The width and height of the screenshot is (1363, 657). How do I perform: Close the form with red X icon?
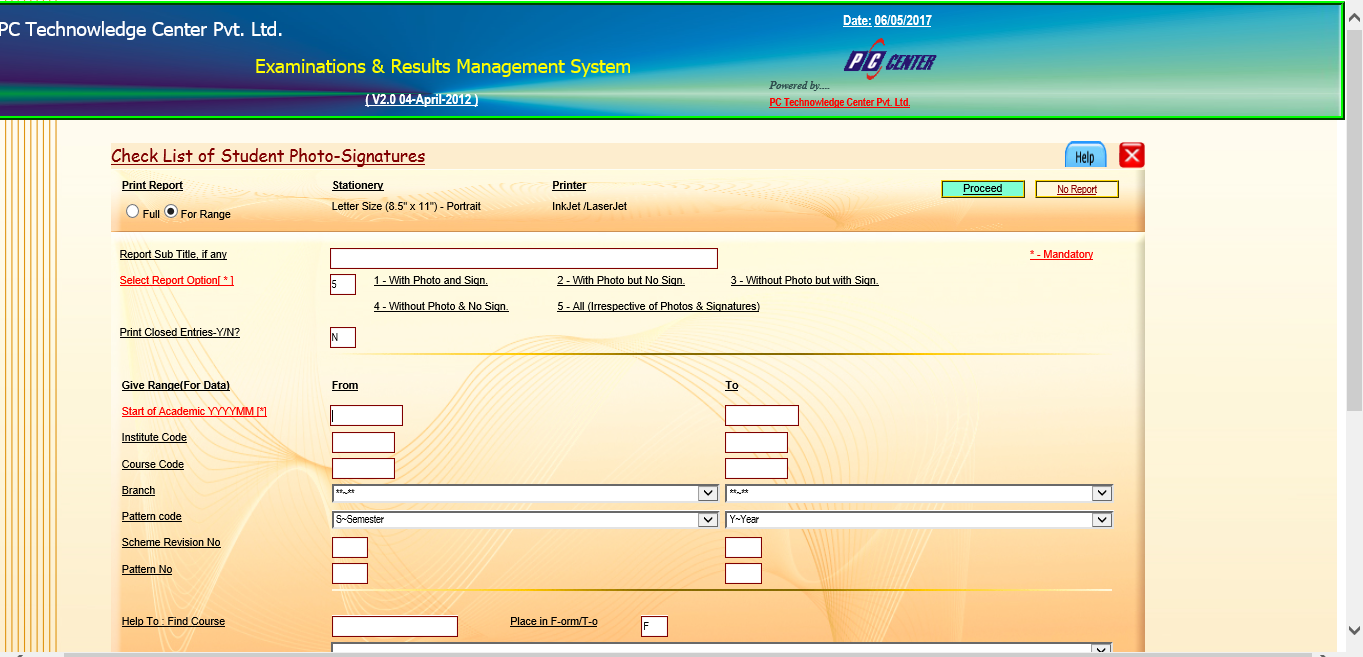click(1131, 155)
